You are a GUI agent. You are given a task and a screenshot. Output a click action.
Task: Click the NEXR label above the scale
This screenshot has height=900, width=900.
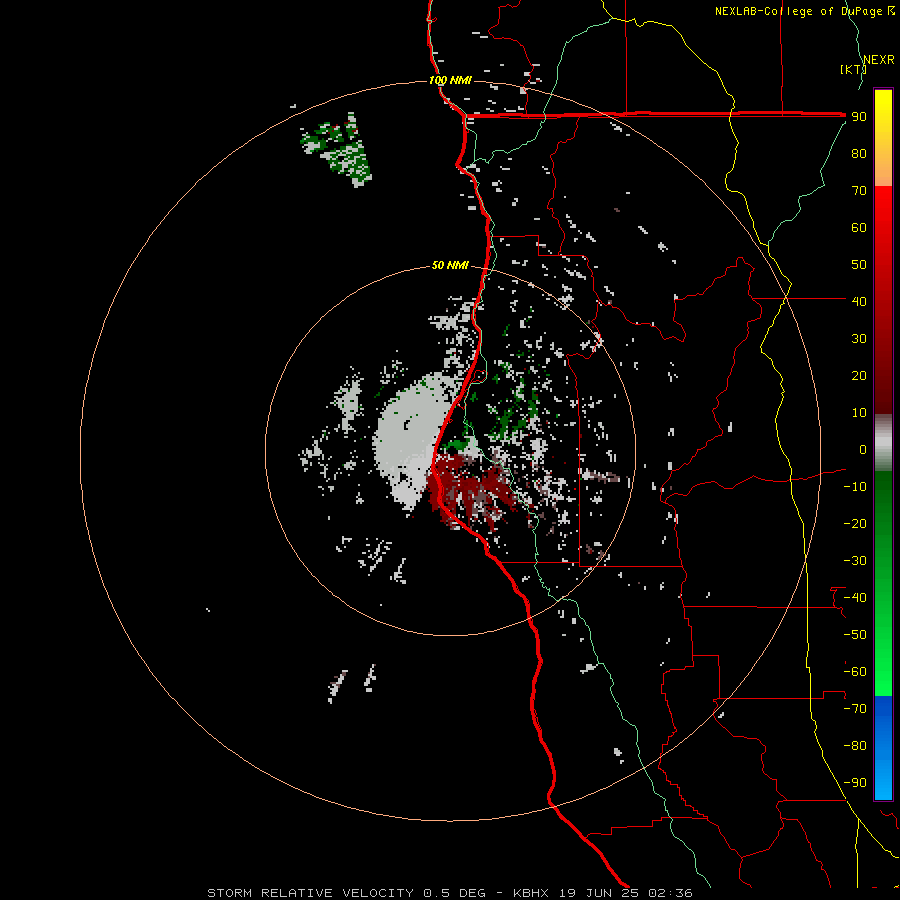[x=879, y=60]
